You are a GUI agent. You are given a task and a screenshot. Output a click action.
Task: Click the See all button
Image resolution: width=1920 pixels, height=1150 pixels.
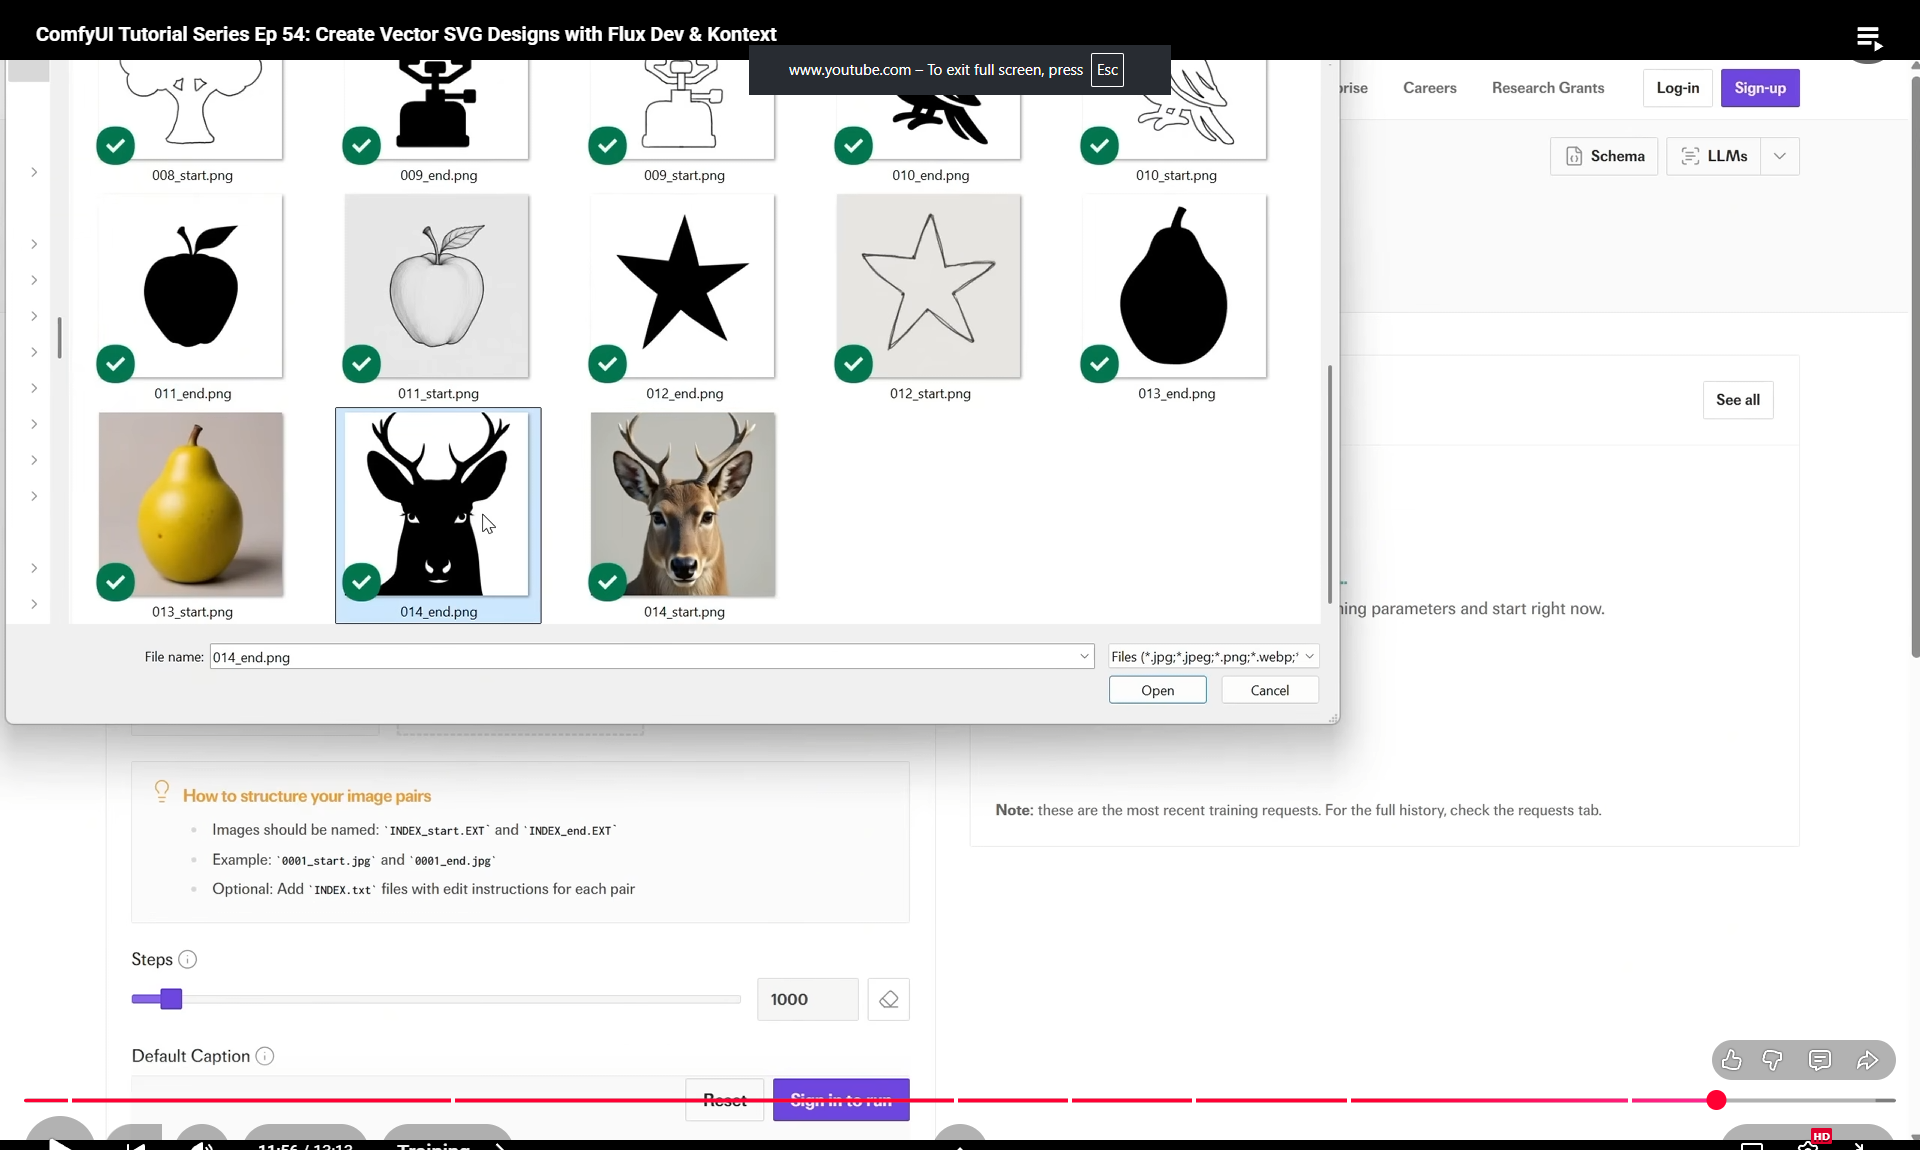click(1737, 400)
